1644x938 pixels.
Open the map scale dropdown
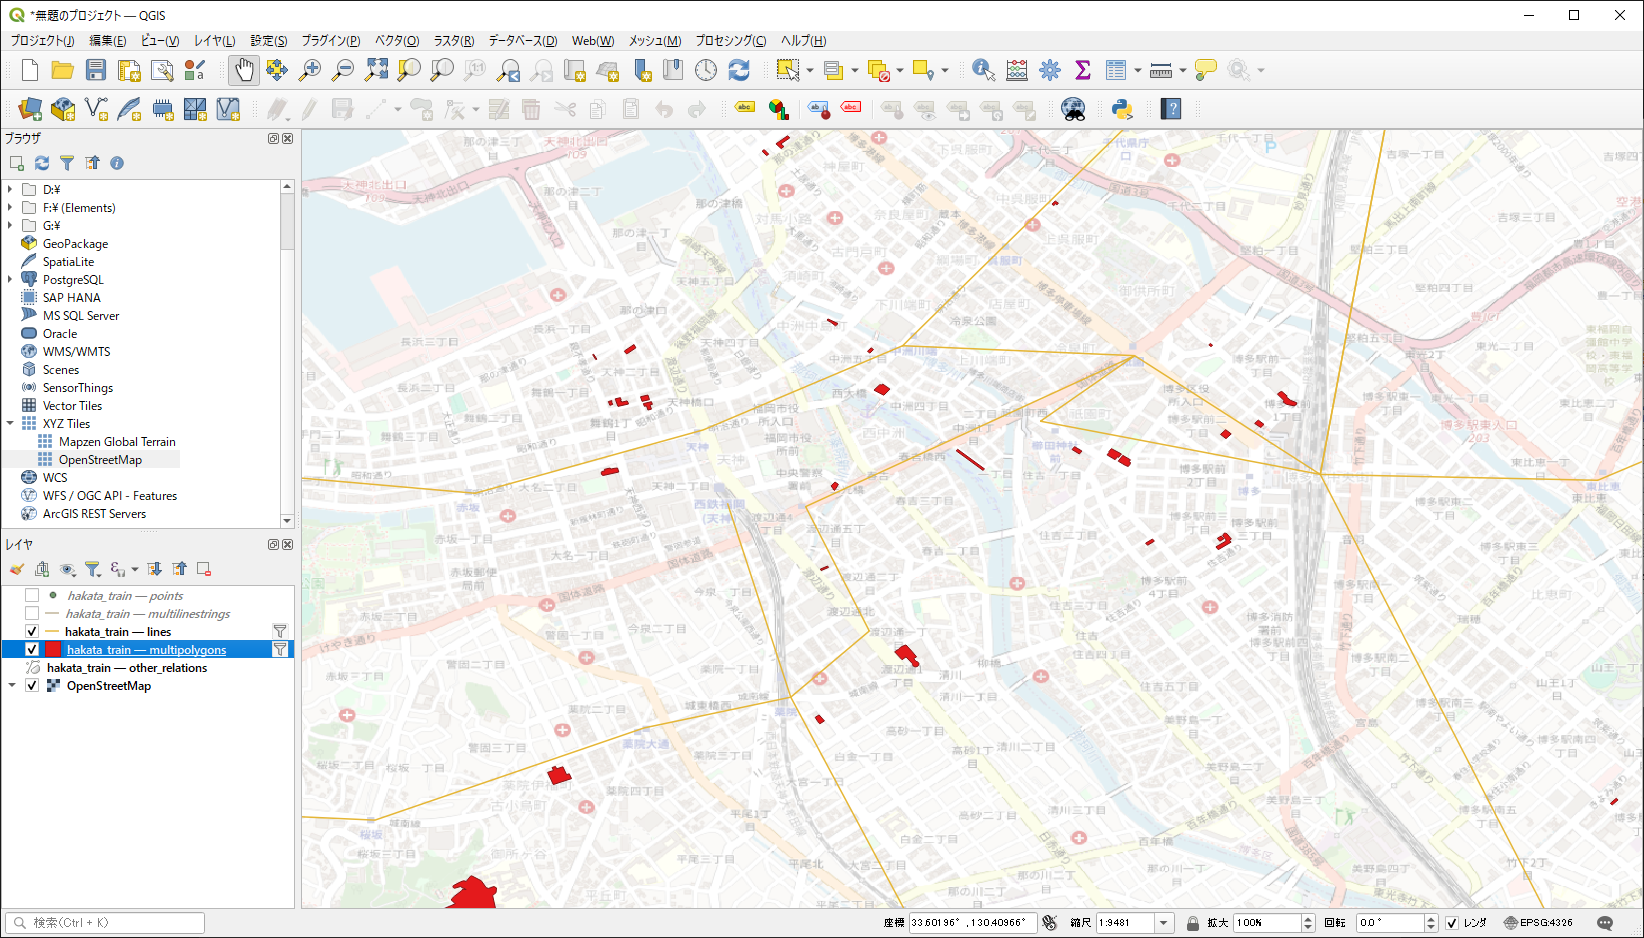click(x=1163, y=923)
